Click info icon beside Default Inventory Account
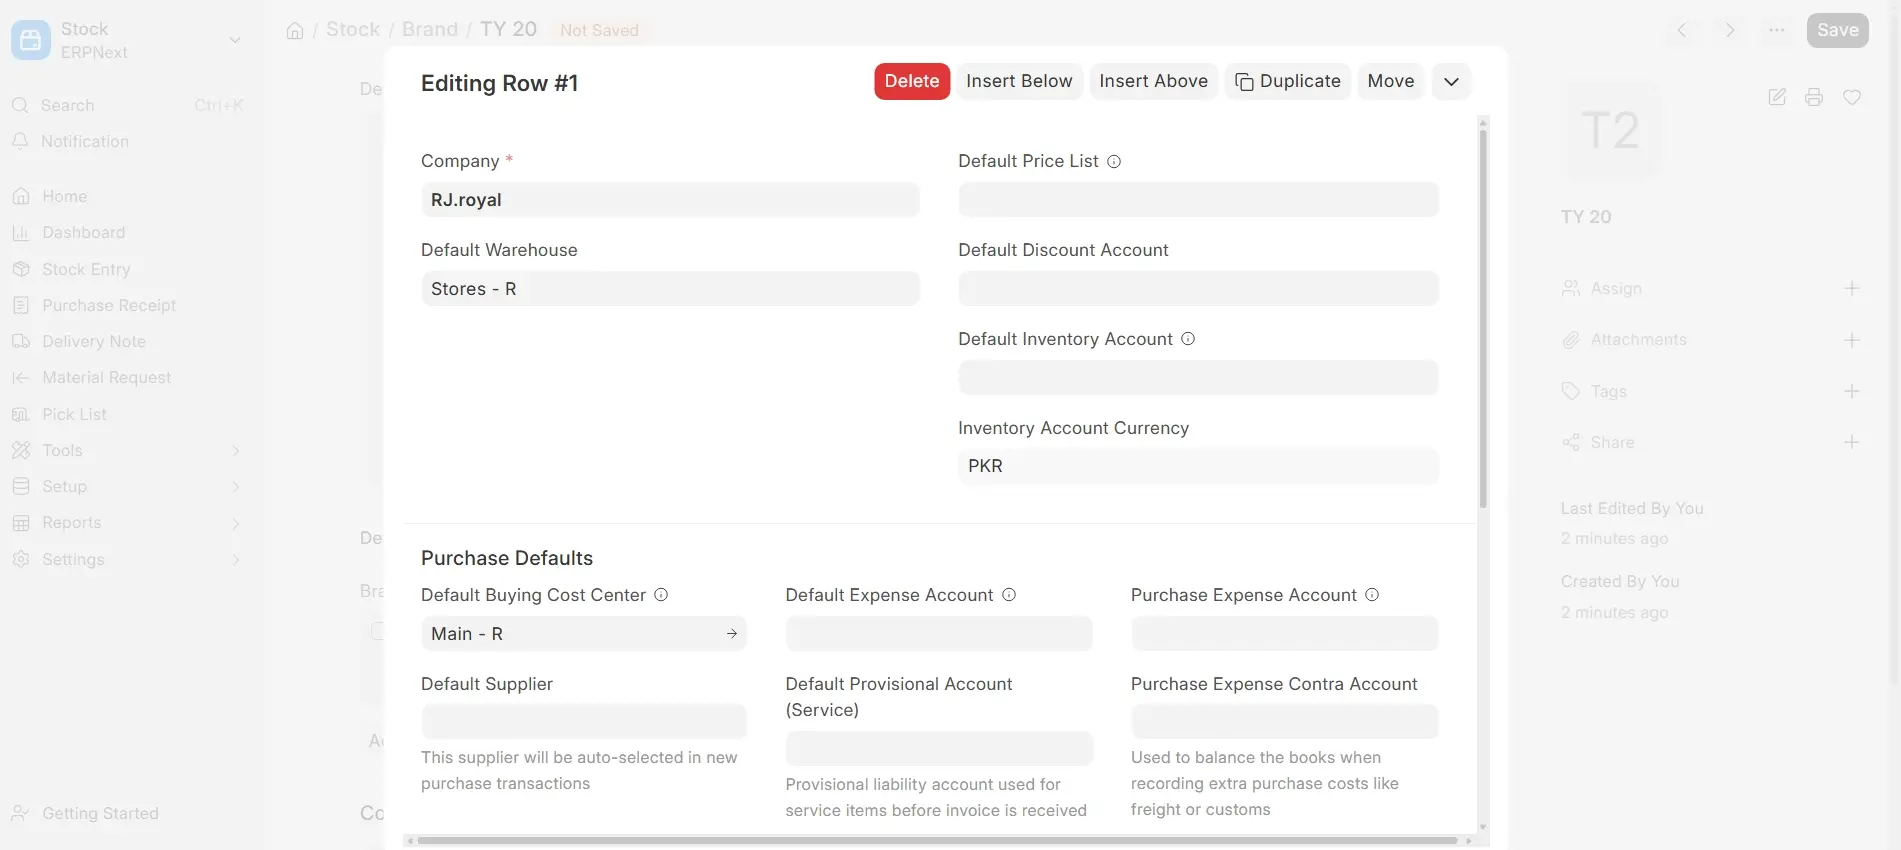The width and height of the screenshot is (1901, 850). click(1188, 339)
